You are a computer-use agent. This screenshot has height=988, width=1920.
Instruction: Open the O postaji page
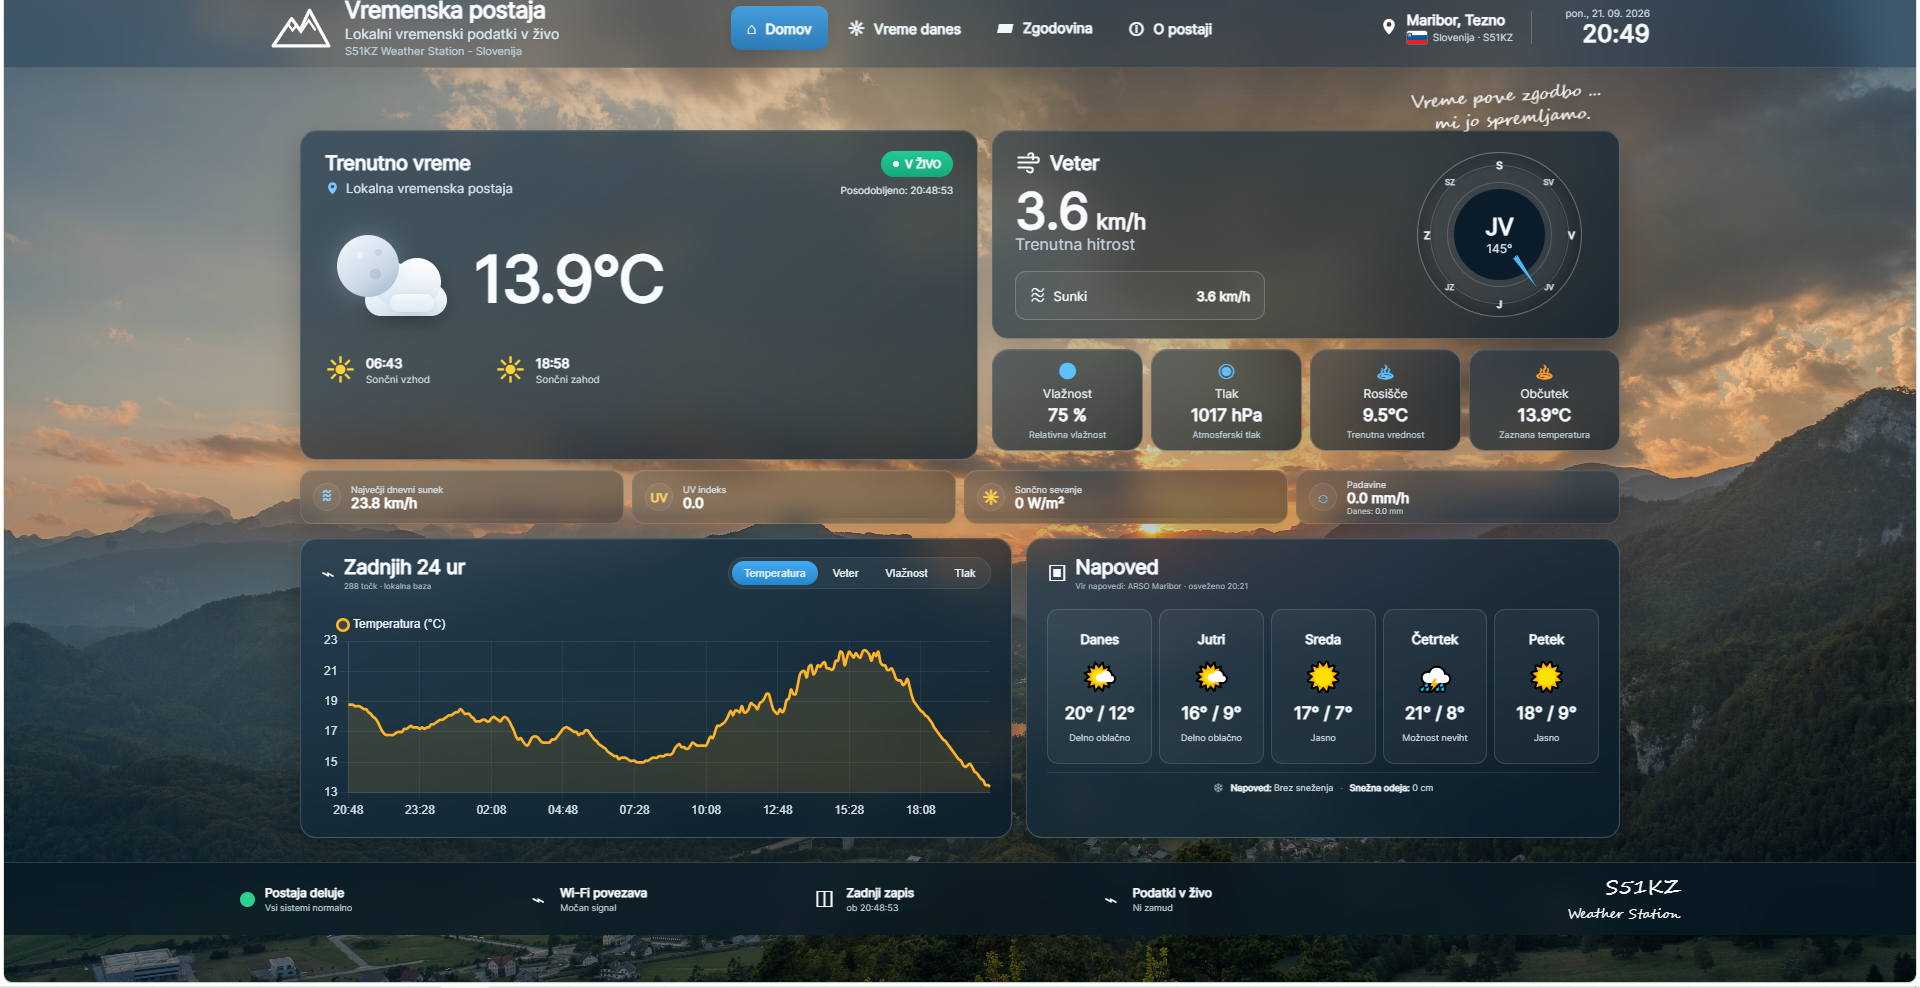pos(1171,29)
